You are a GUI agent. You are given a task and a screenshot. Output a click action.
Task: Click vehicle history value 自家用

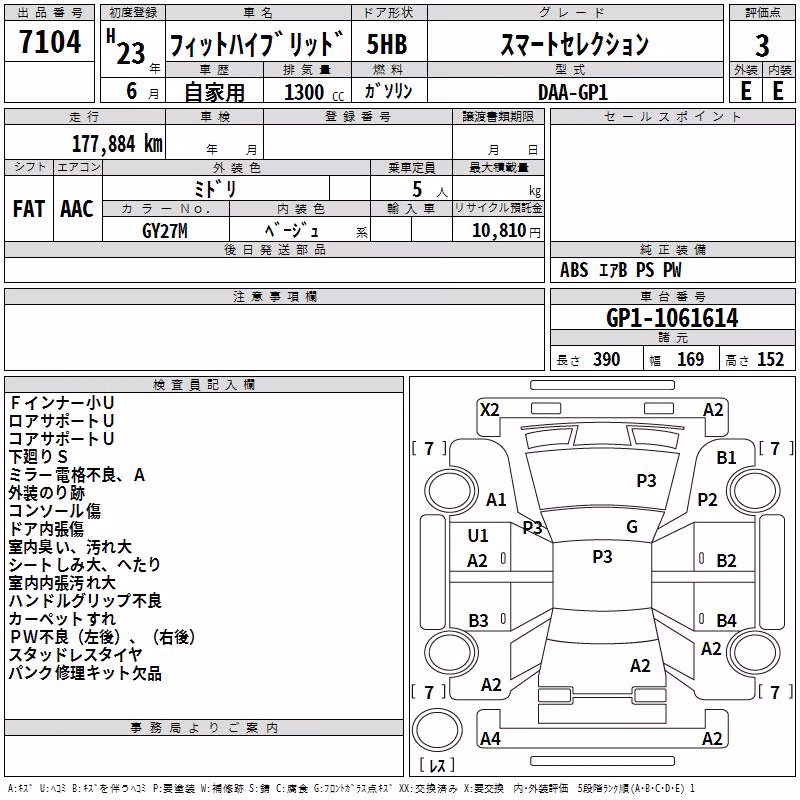point(214,92)
